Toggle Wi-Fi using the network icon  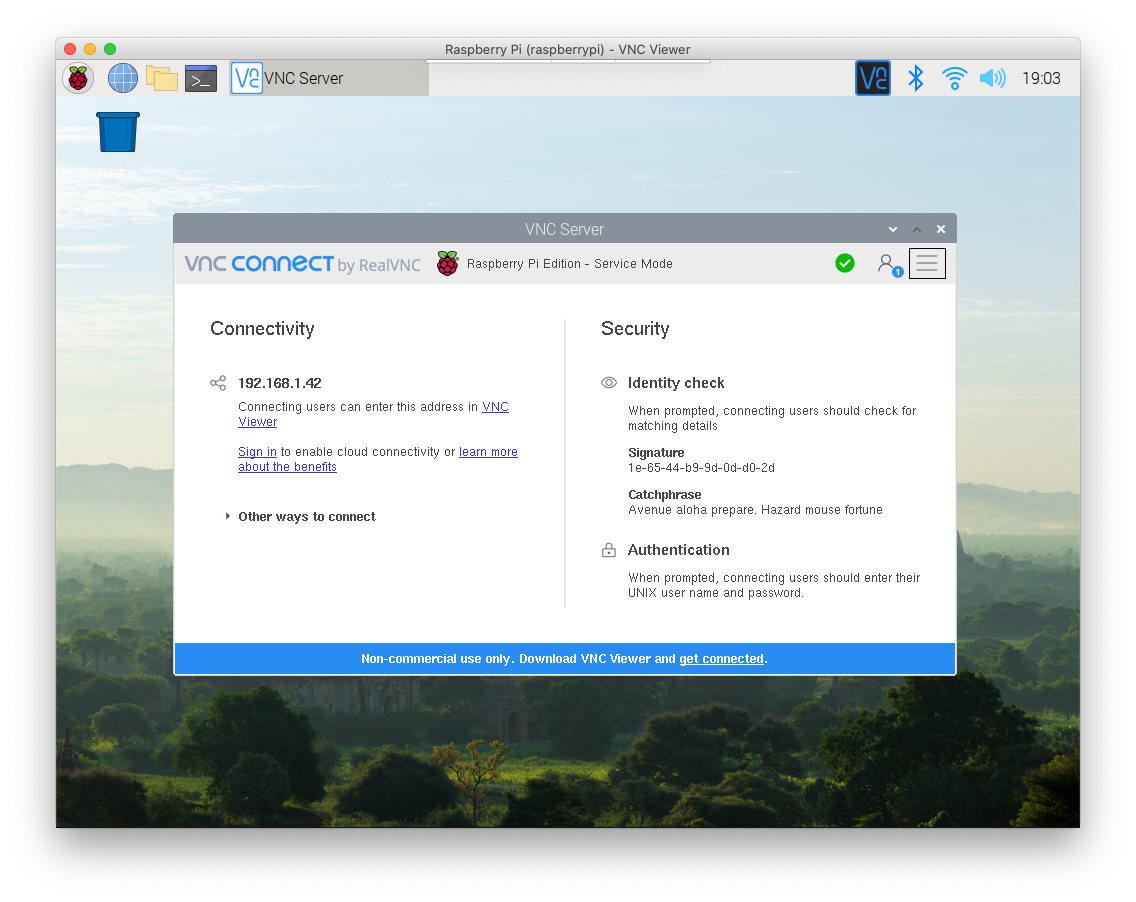[x=954, y=77]
